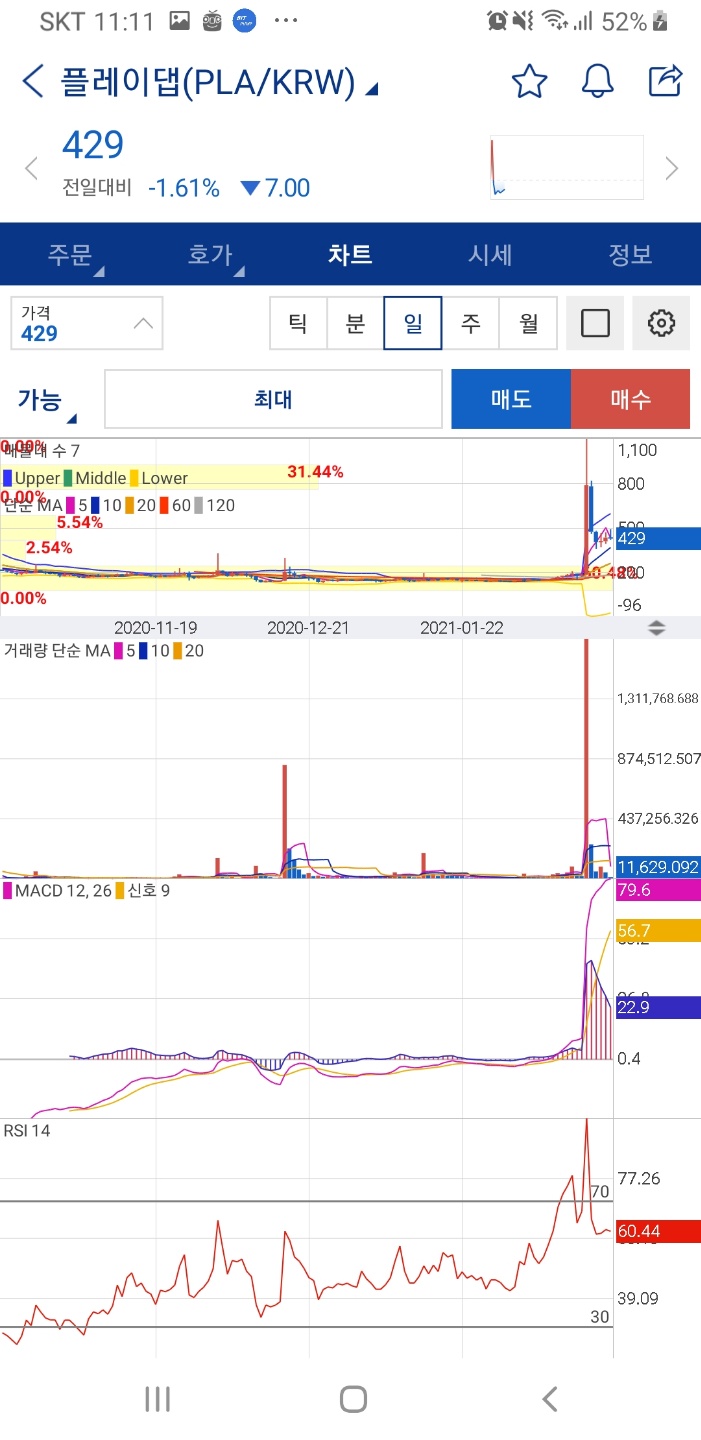Open coin selector dropdown next to PLA/KRW
Viewport: 701px width, 1440px height.
[x=372, y=90]
